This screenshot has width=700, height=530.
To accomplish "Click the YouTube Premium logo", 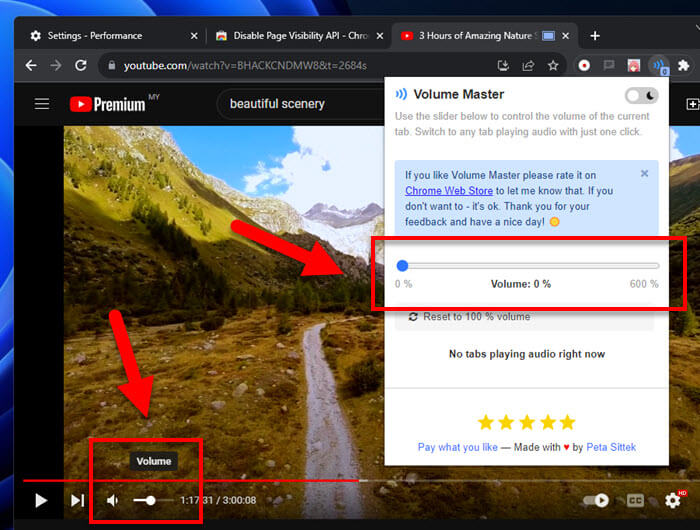I will click(108, 104).
